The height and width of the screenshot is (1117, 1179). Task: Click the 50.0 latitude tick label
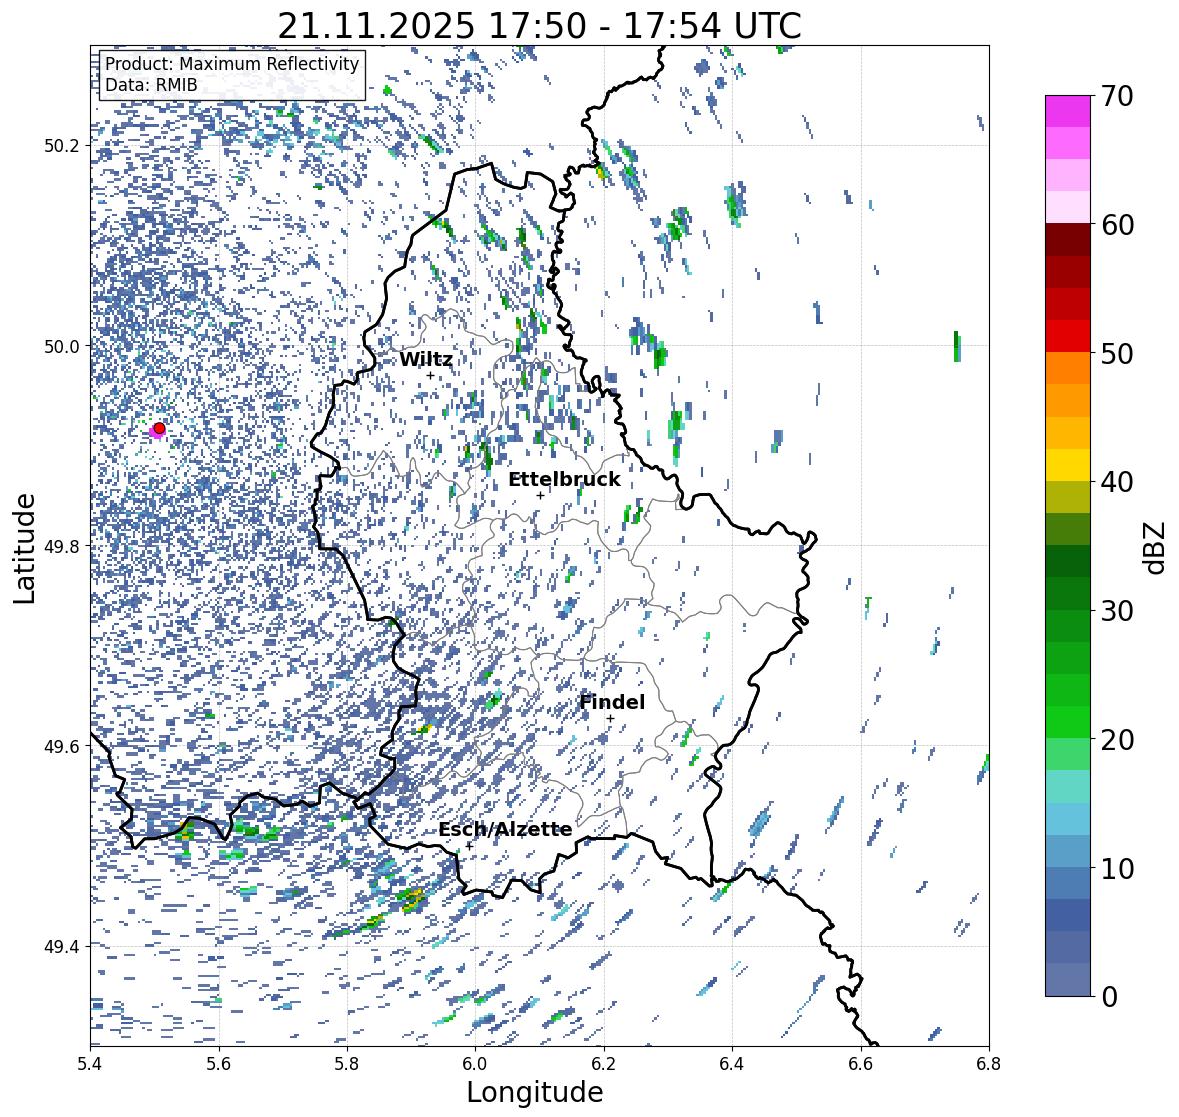coord(62,346)
